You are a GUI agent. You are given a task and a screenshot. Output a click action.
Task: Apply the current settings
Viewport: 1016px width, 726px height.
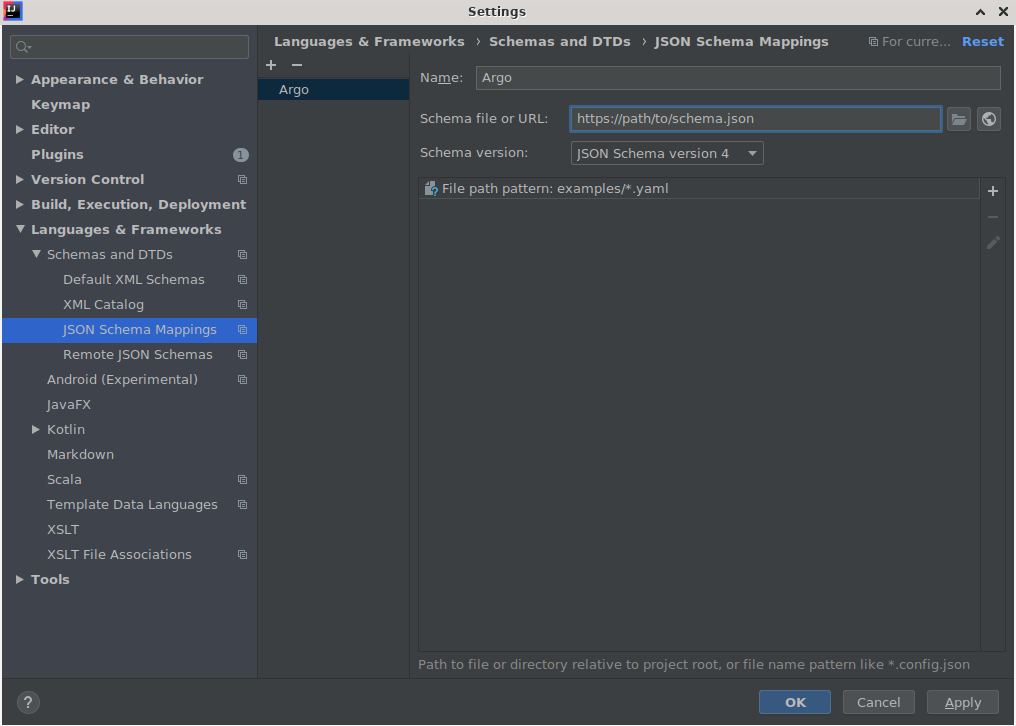point(961,702)
